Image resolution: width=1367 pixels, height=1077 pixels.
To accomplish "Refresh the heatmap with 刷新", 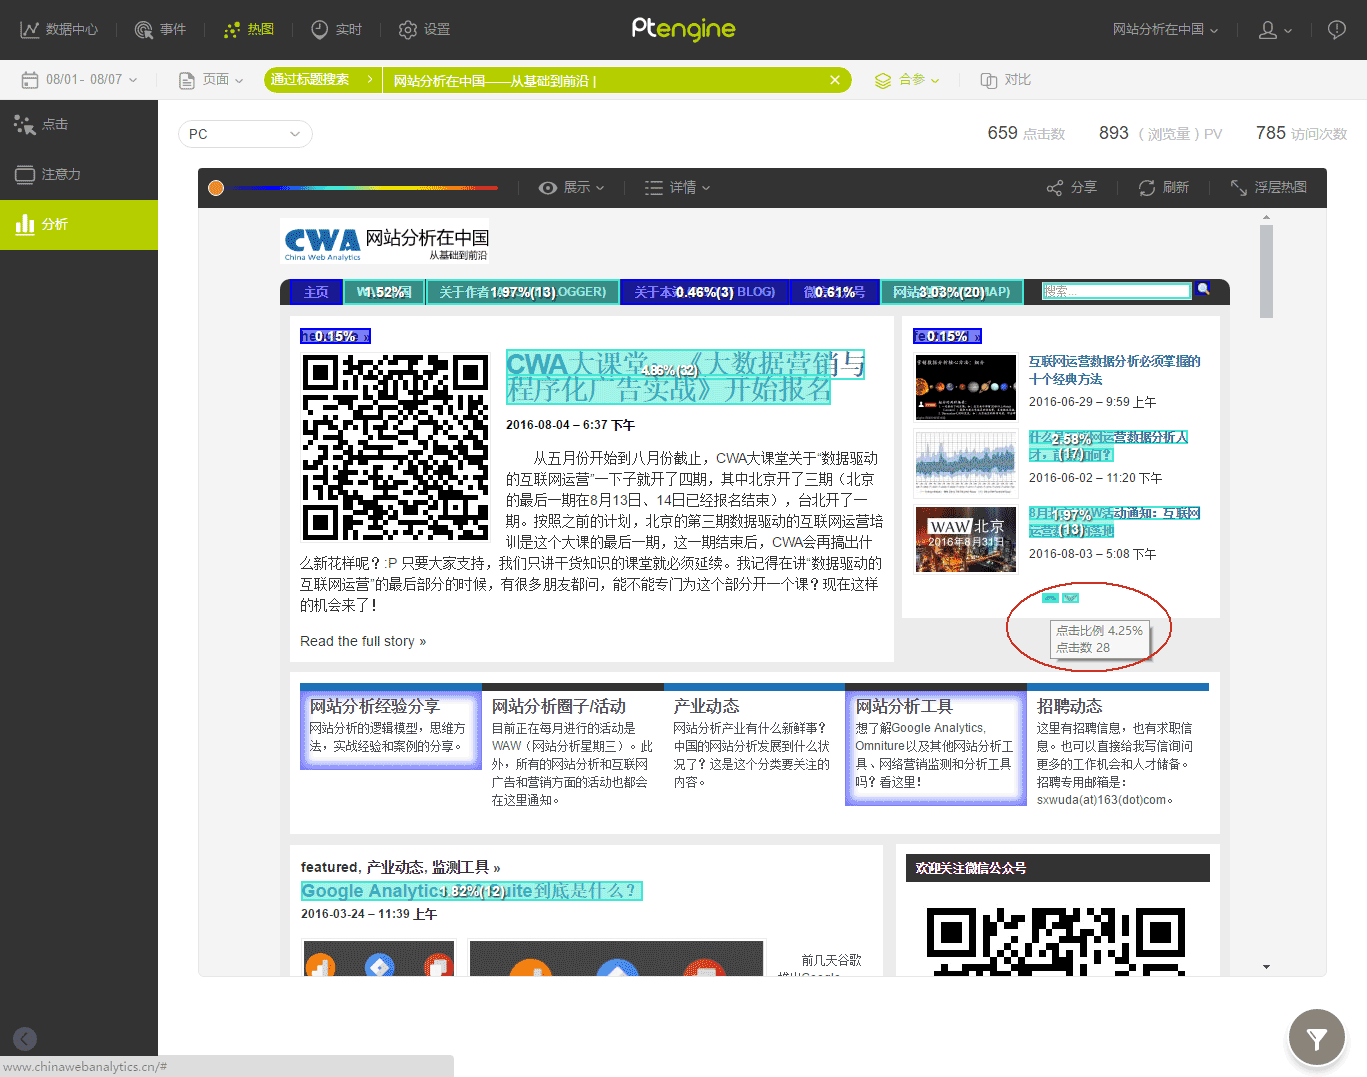I will 1163,187.
